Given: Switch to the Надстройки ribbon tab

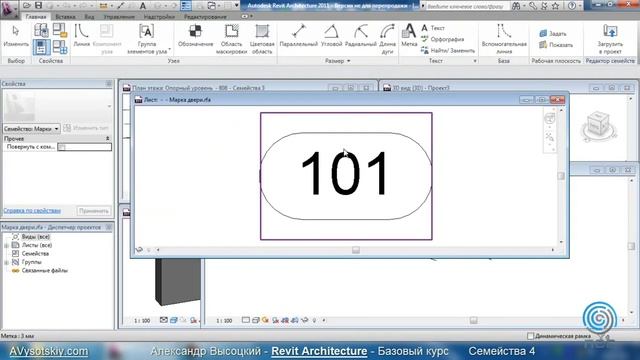Looking at the screenshot, I should (159, 17).
